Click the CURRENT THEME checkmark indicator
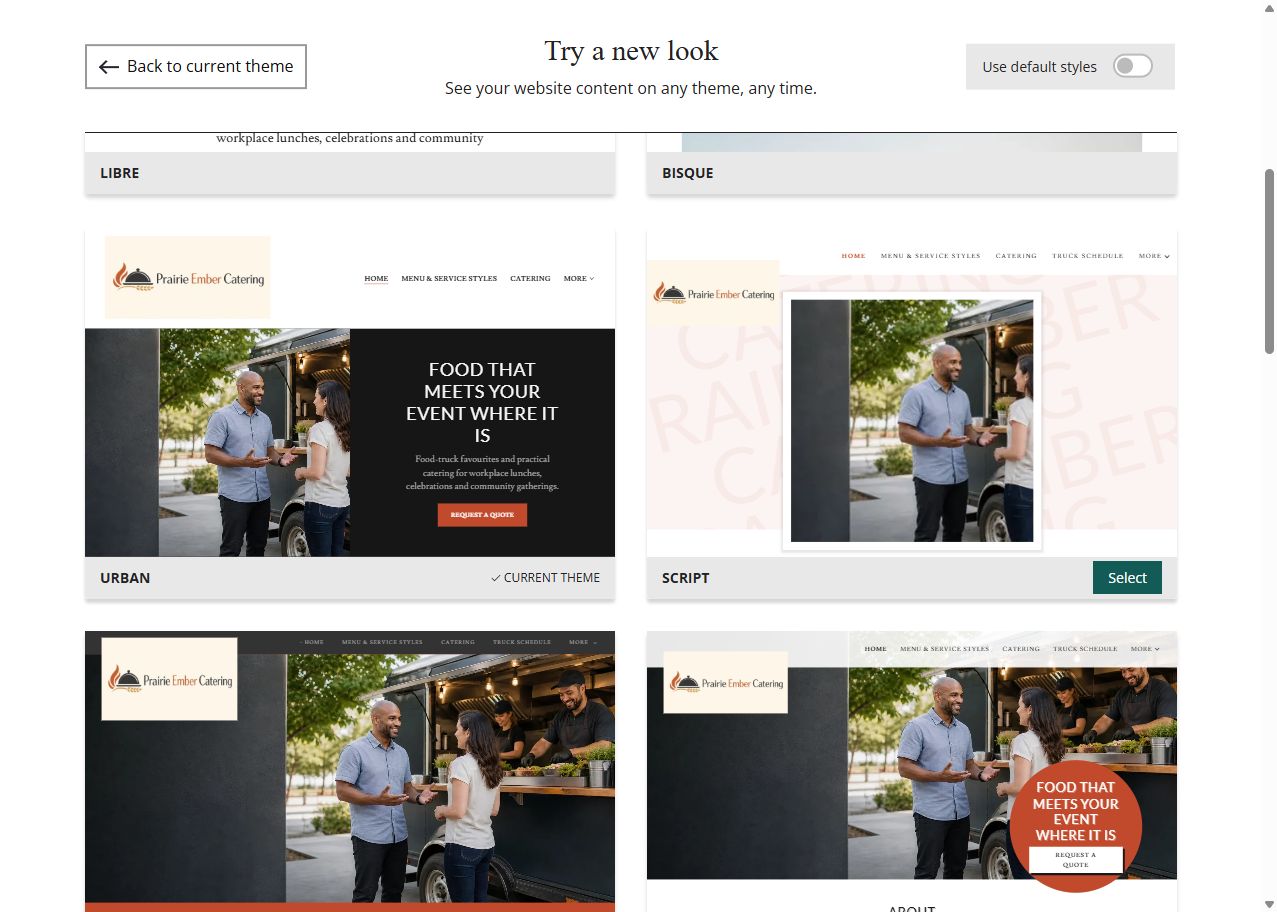 pyautogui.click(x=545, y=578)
